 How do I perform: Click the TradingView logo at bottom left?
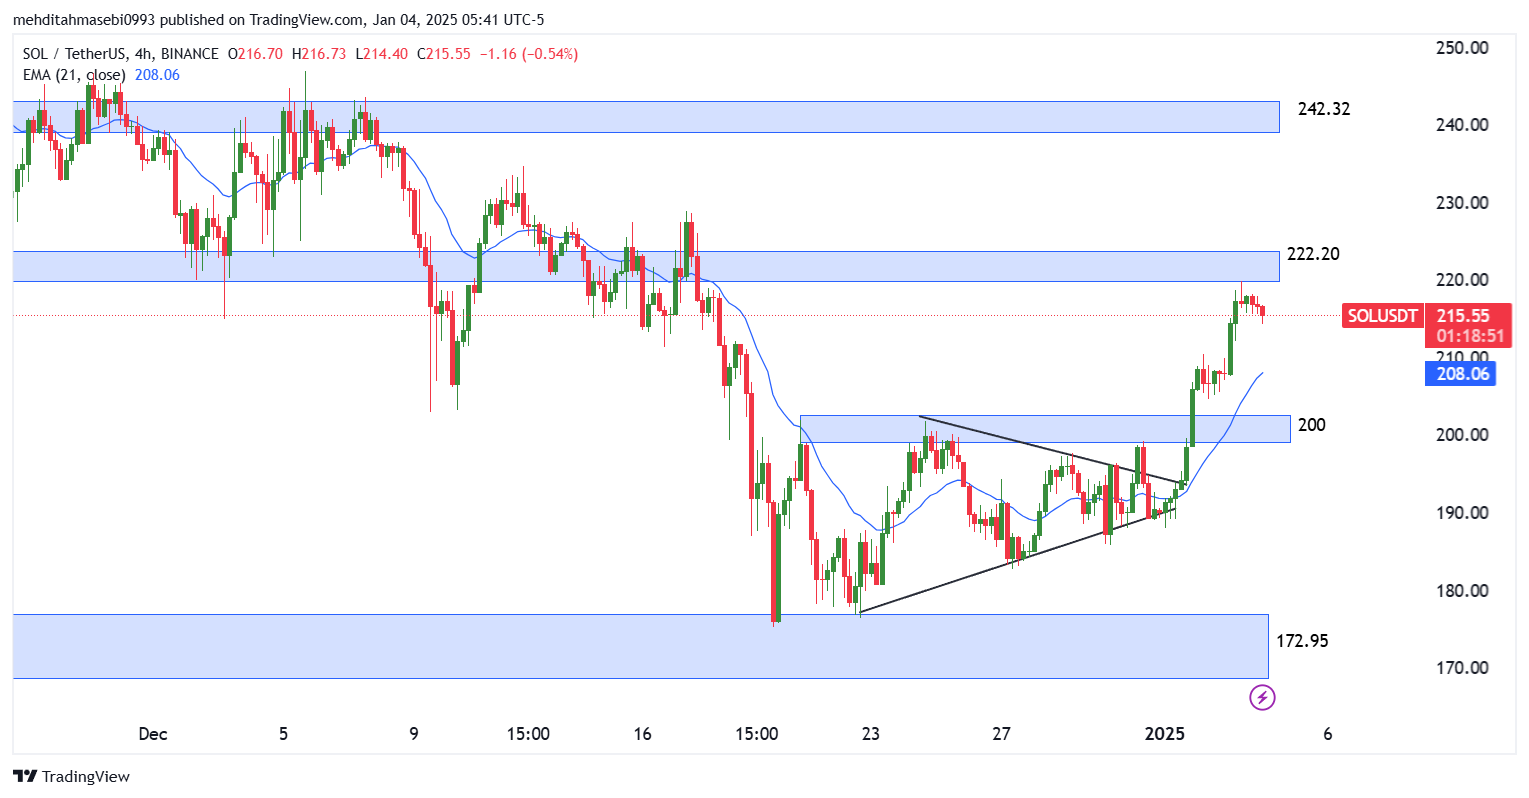coord(71,777)
